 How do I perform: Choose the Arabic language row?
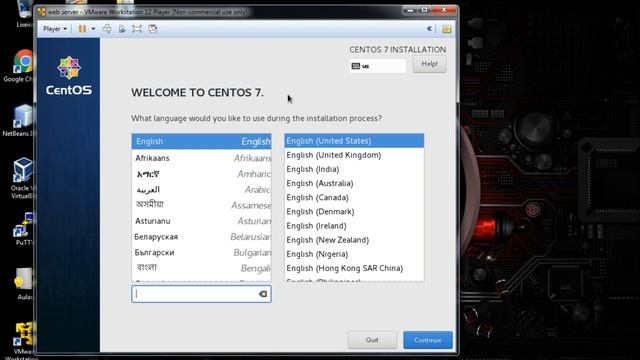pyautogui.click(x=202, y=190)
